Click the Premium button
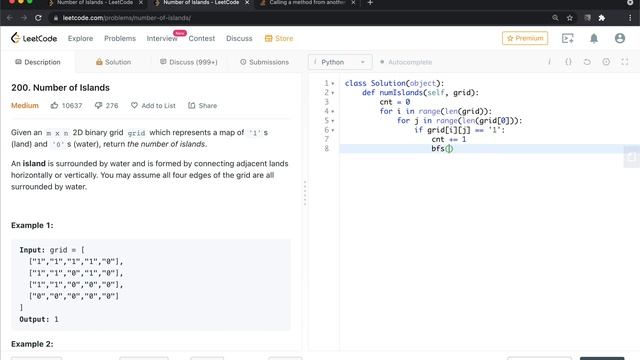 point(525,38)
